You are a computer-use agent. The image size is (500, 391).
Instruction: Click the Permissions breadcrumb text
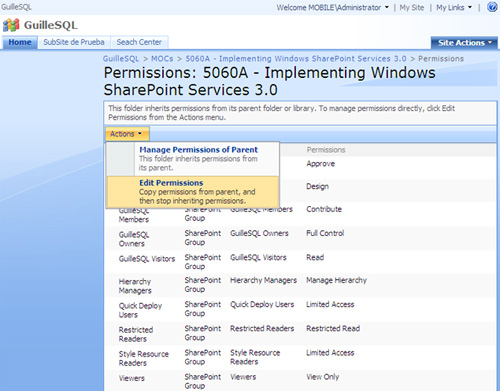(441, 59)
